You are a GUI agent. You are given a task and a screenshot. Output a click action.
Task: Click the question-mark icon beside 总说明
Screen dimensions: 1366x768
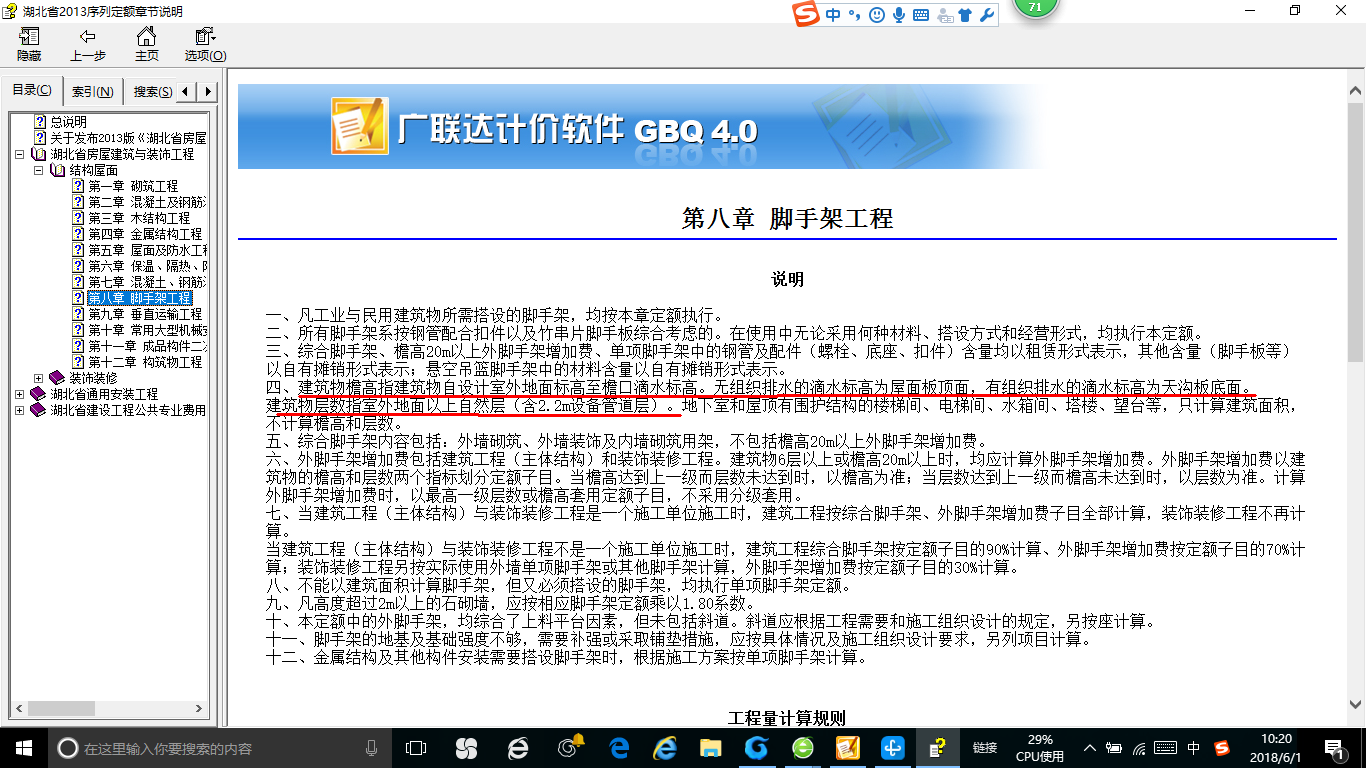coord(40,122)
